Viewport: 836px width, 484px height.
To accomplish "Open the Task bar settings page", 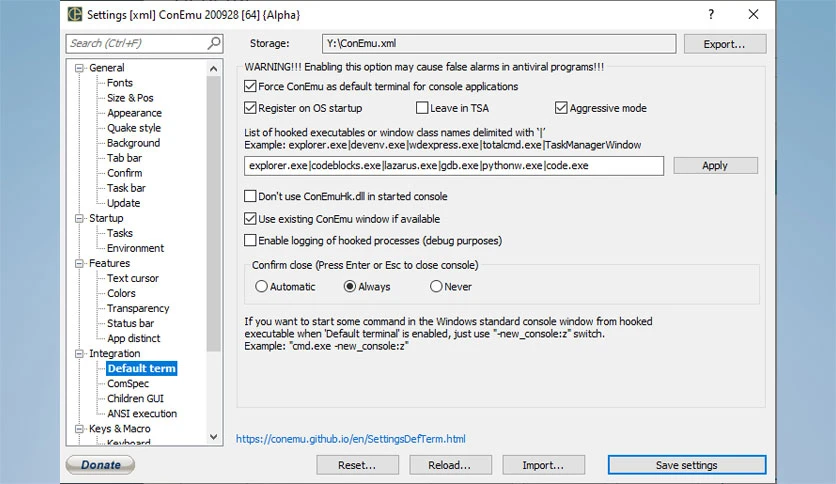I will [126, 188].
